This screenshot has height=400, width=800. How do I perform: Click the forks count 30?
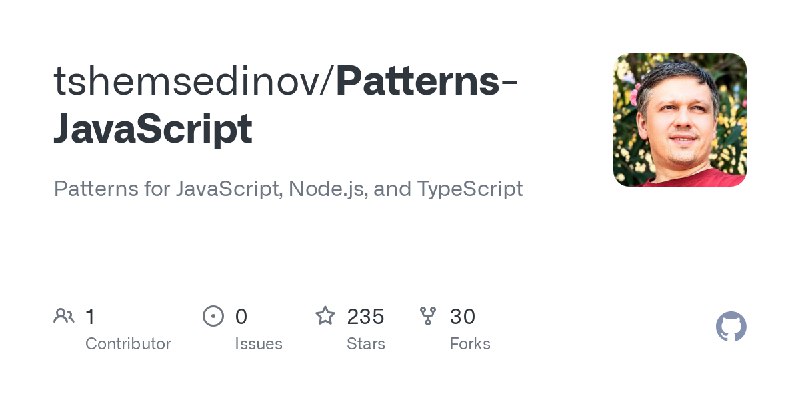pyautogui.click(x=463, y=317)
